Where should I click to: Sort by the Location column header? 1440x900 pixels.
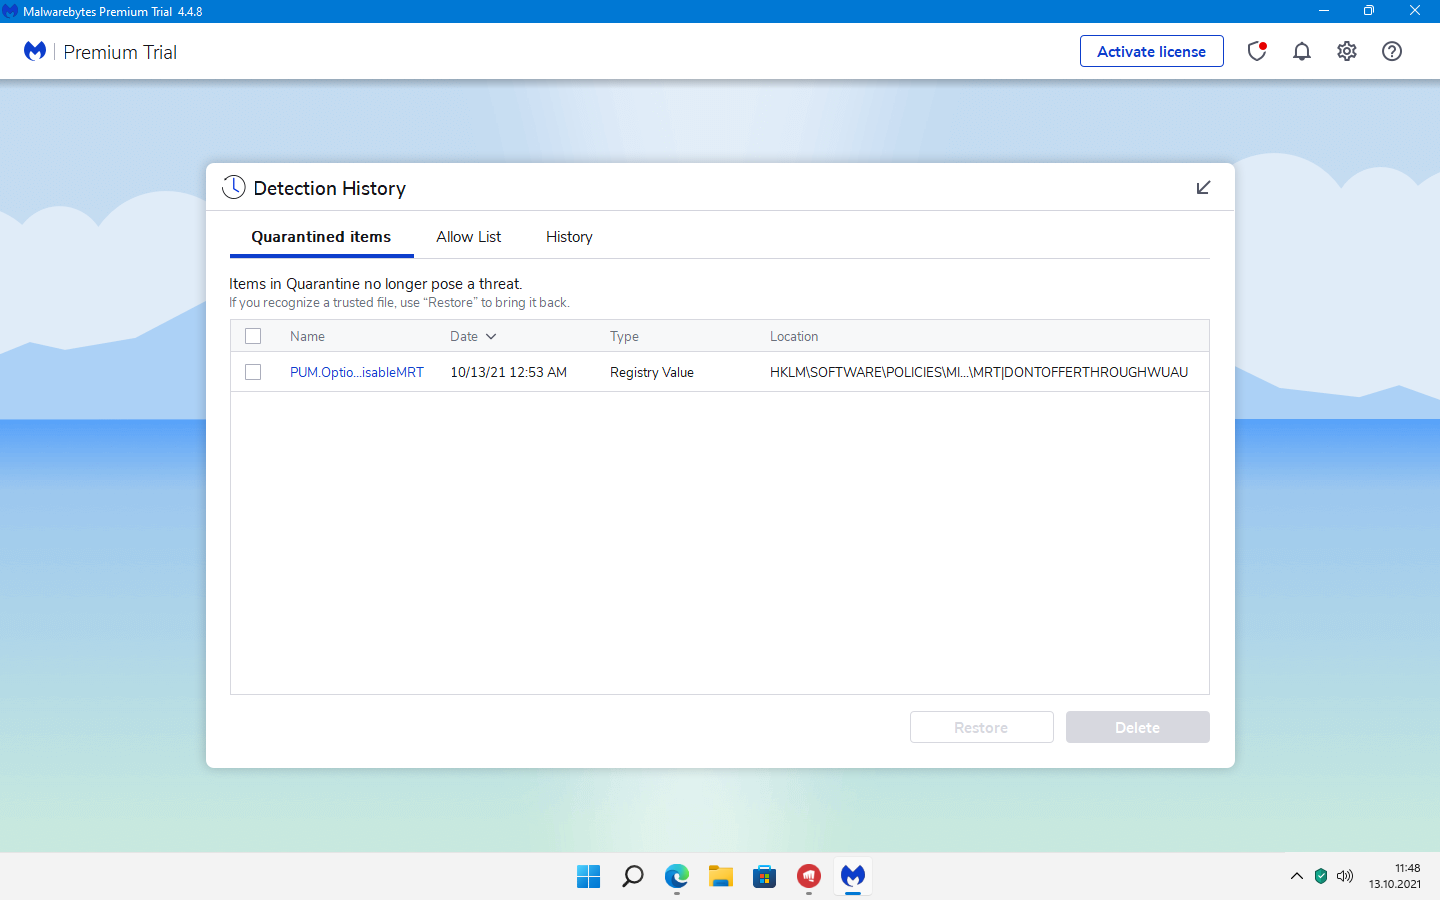click(794, 337)
